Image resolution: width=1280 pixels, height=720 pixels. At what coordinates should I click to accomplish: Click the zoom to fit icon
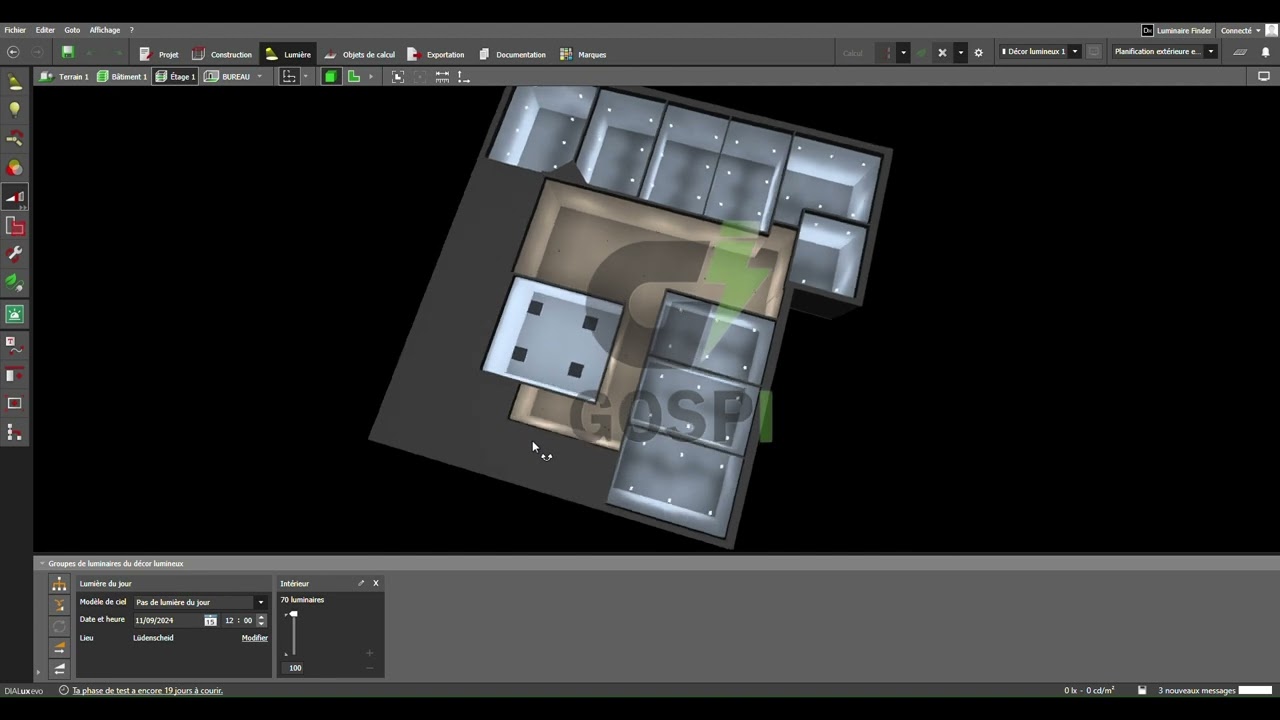tap(398, 77)
